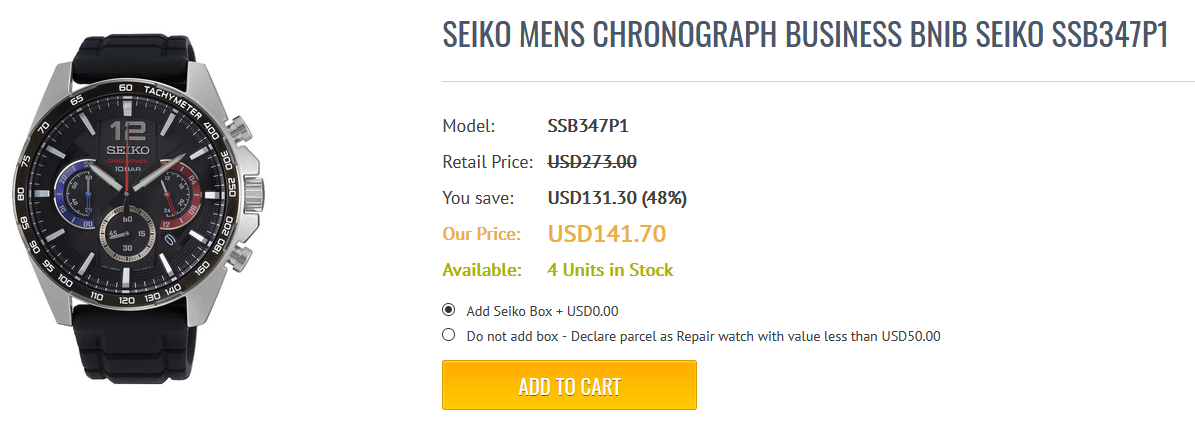The image size is (1195, 423).
Task: Click the crossed-out retail price USD273.00
Action: coord(592,162)
